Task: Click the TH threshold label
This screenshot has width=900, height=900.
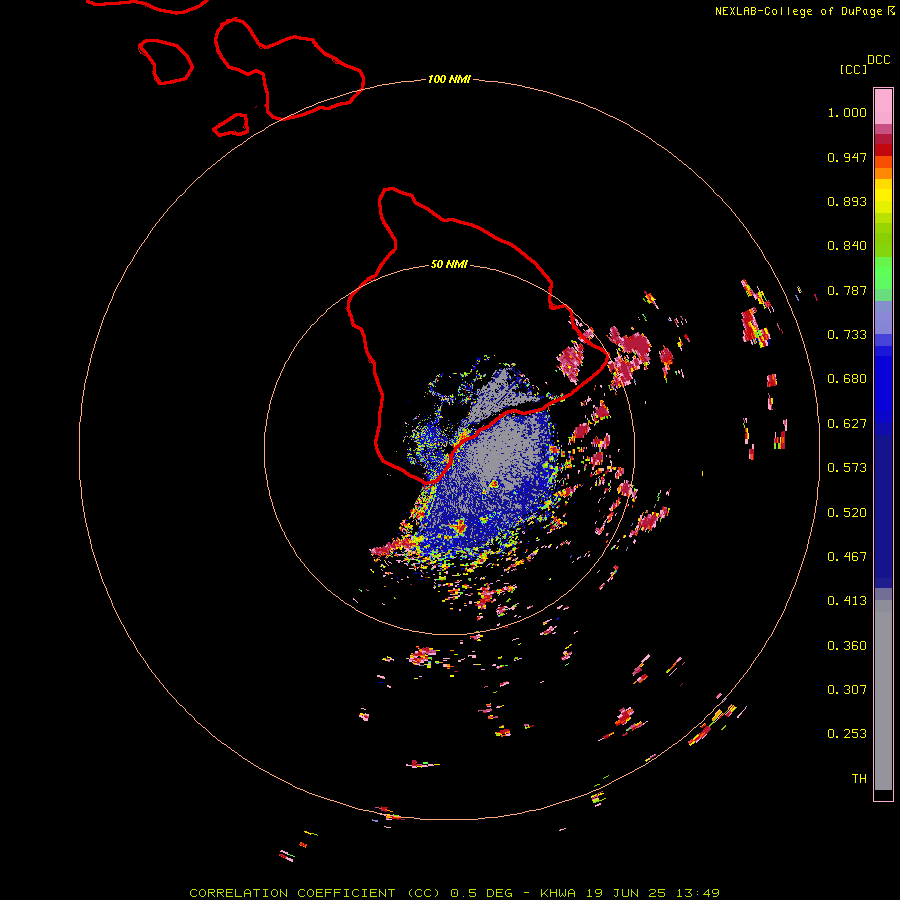Action: tap(859, 779)
